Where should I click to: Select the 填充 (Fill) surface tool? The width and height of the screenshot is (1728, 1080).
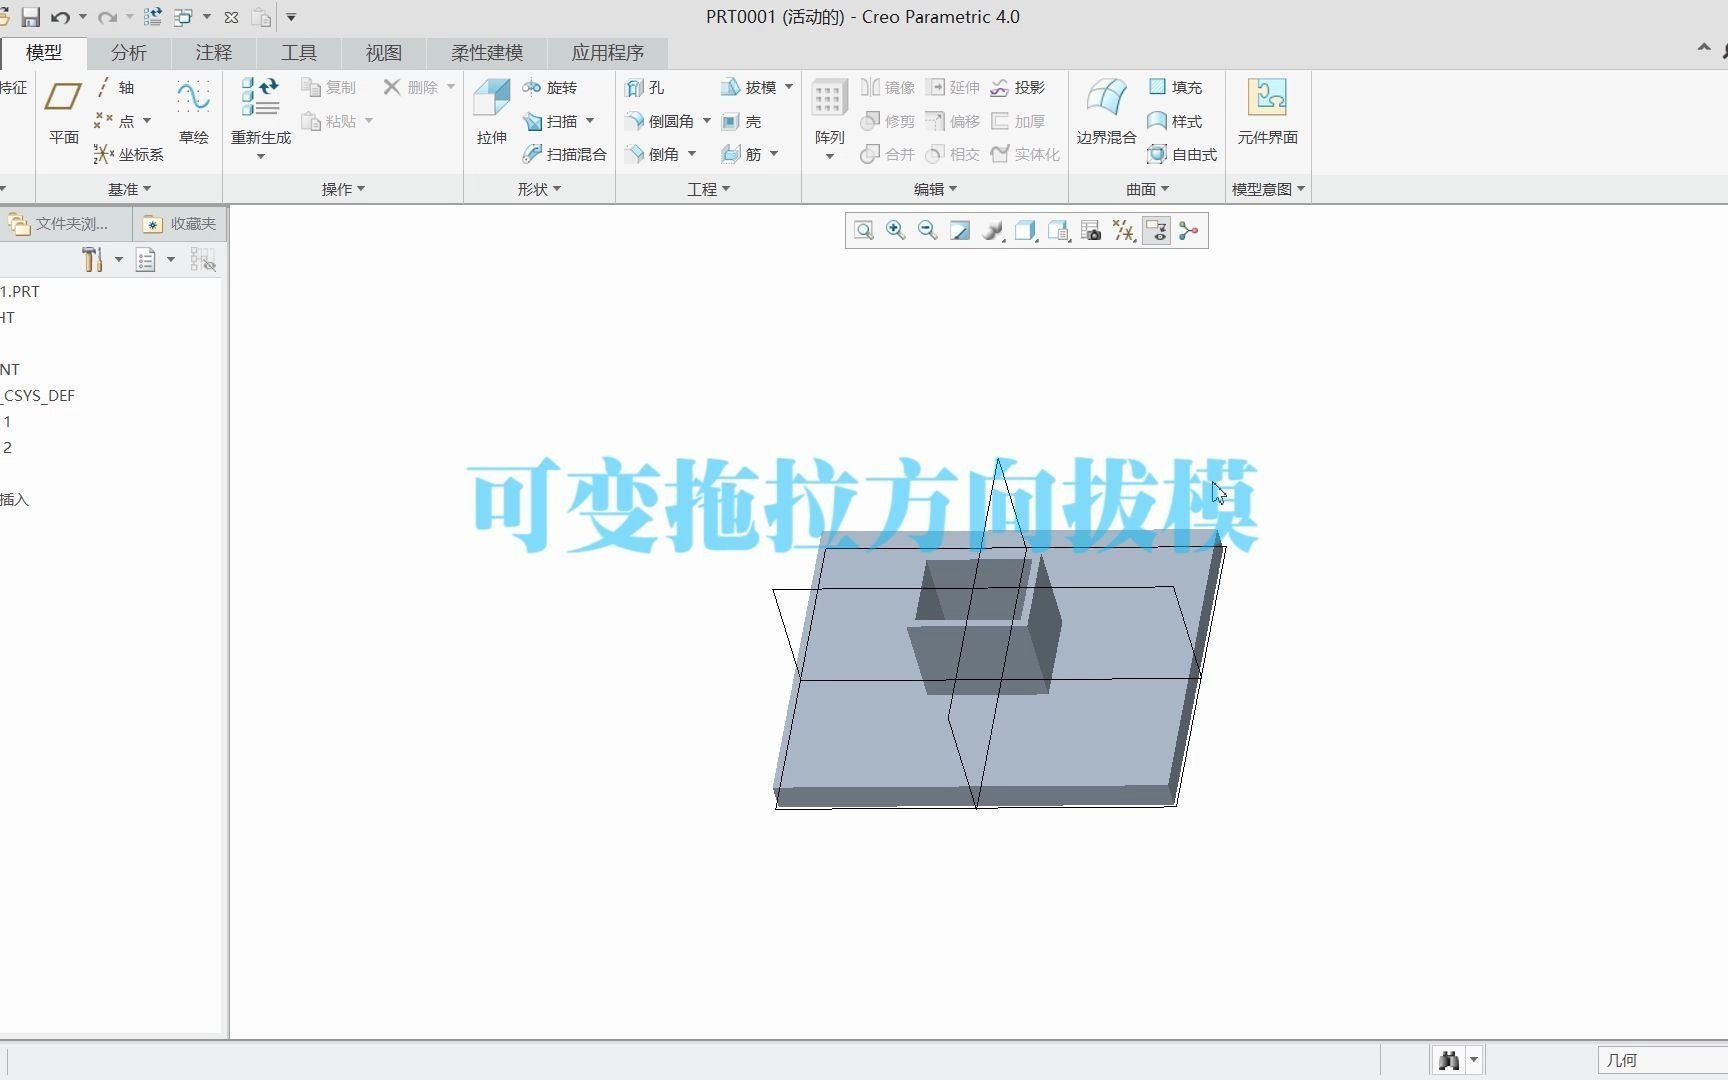1175,87
